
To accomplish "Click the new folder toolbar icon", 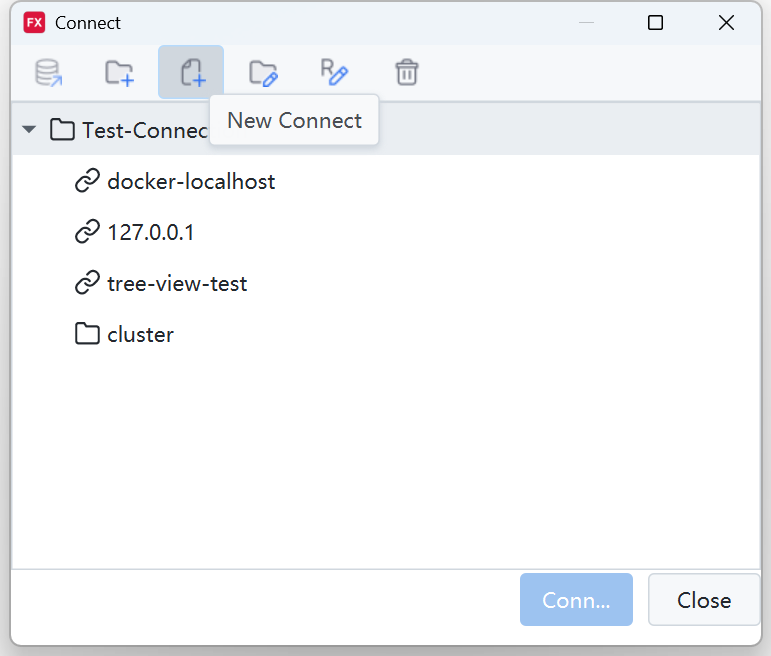I will (119, 72).
